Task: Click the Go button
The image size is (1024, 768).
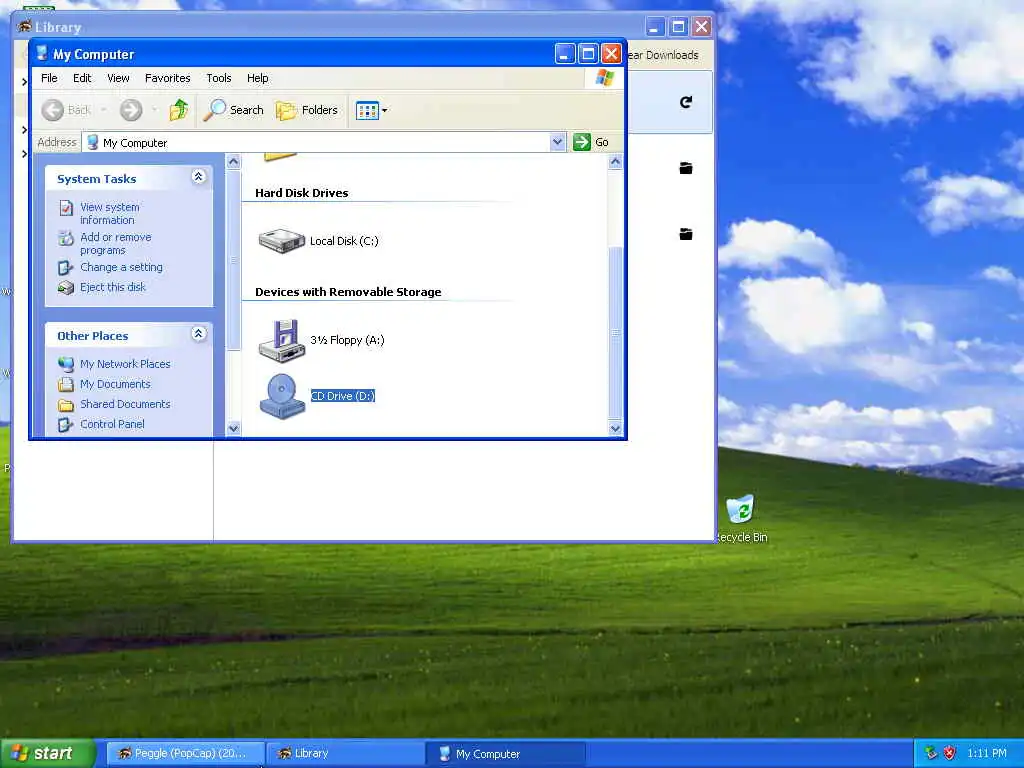Action: (591, 142)
